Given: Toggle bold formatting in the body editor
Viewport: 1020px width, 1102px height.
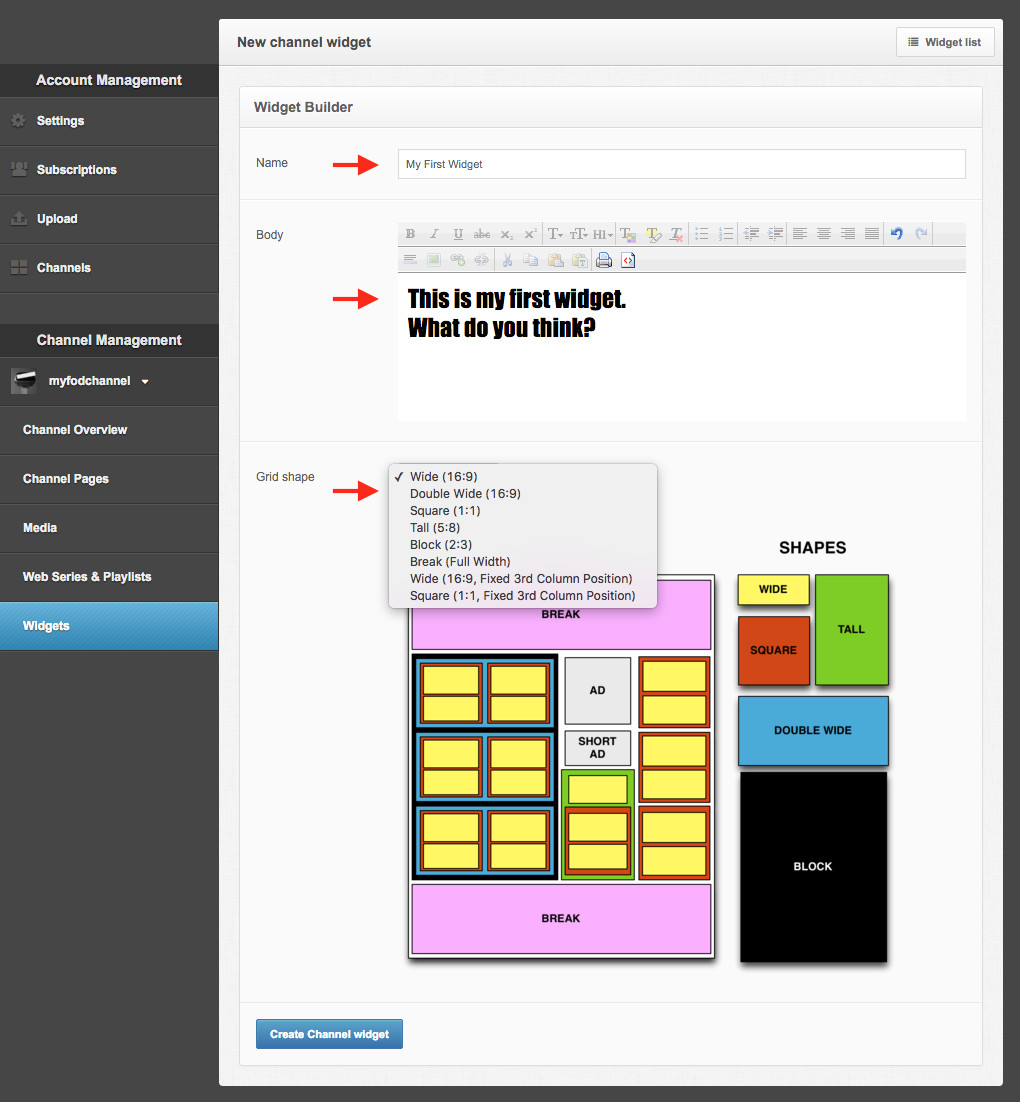Looking at the screenshot, I should coord(411,234).
